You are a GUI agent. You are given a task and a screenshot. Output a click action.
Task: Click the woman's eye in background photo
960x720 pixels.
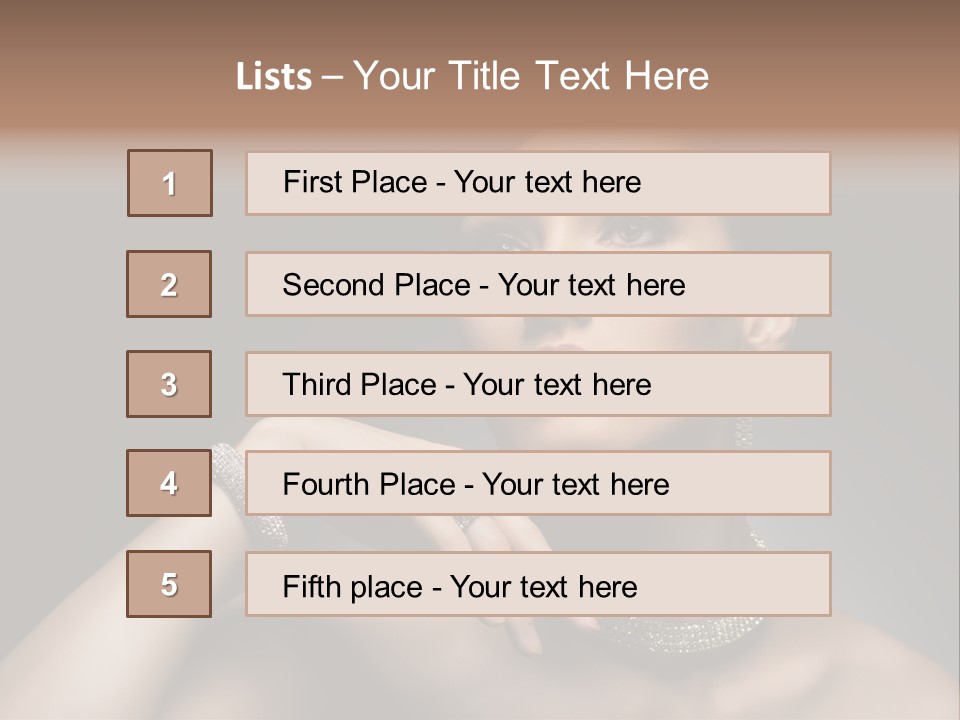click(x=632, y=234)
